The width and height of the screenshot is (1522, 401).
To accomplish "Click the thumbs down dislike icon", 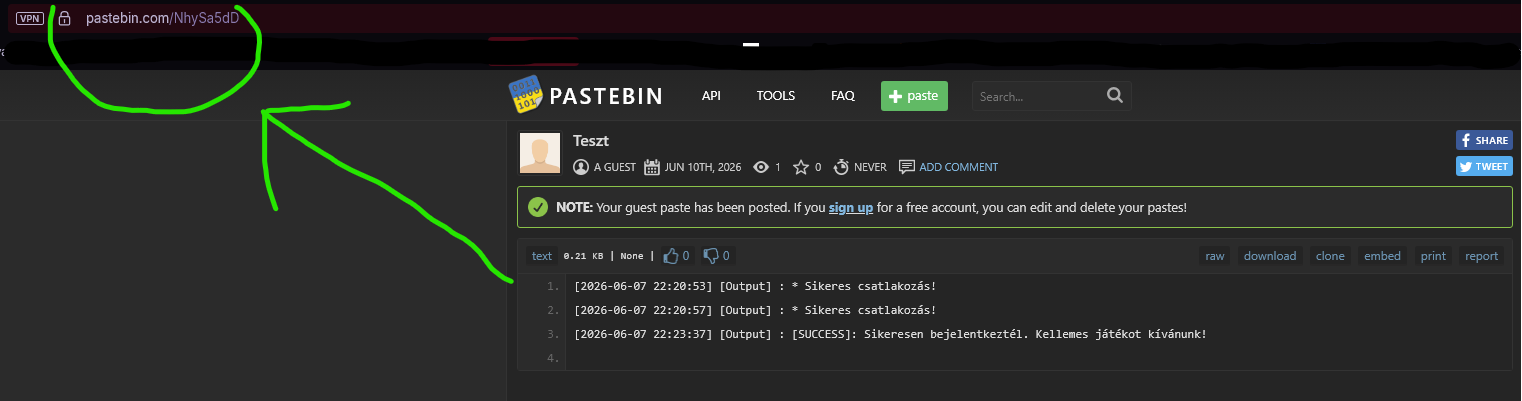I will (711, 256).
